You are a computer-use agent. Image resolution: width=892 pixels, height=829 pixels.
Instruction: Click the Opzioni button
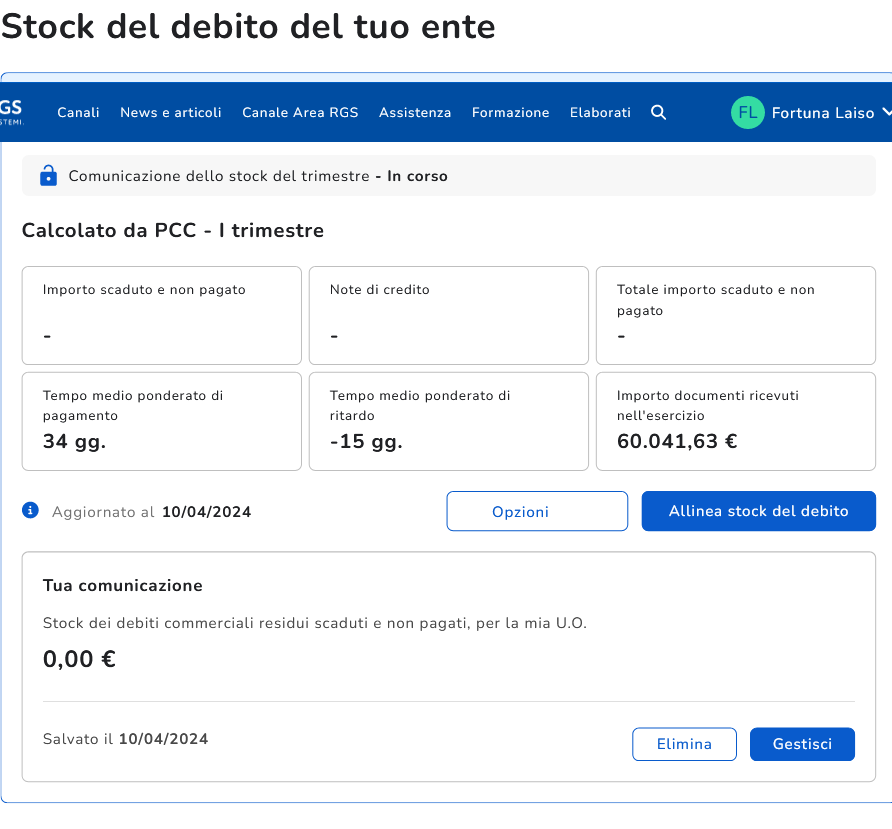[537, 511]
